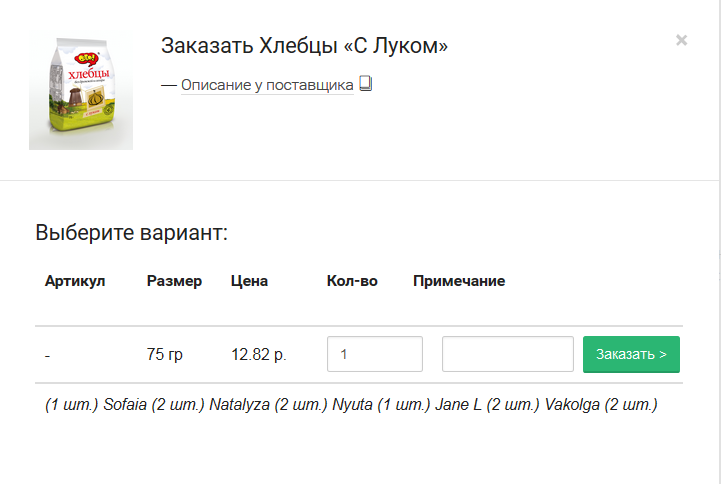Click the title 'Заказать Хлебцы «С Луком»'
This screenshot has width=721, height=484.
click(304, 46)
